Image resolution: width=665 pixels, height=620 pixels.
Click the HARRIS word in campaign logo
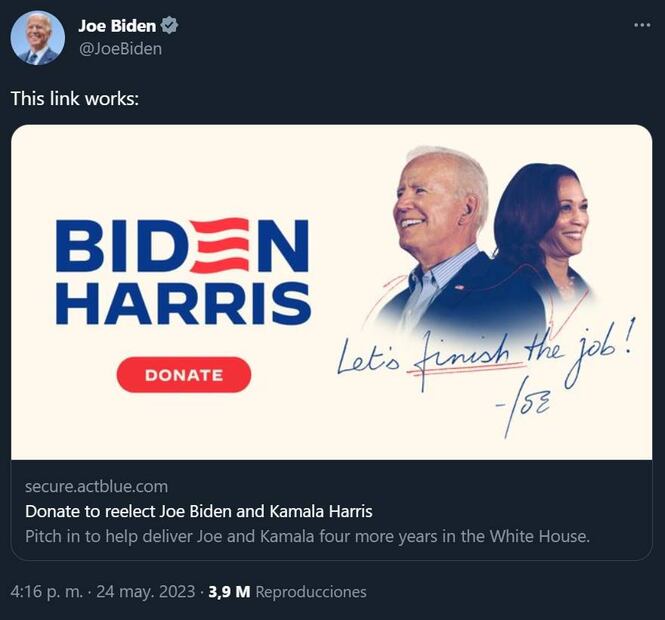pyautogui.click(x=184, y=303)
